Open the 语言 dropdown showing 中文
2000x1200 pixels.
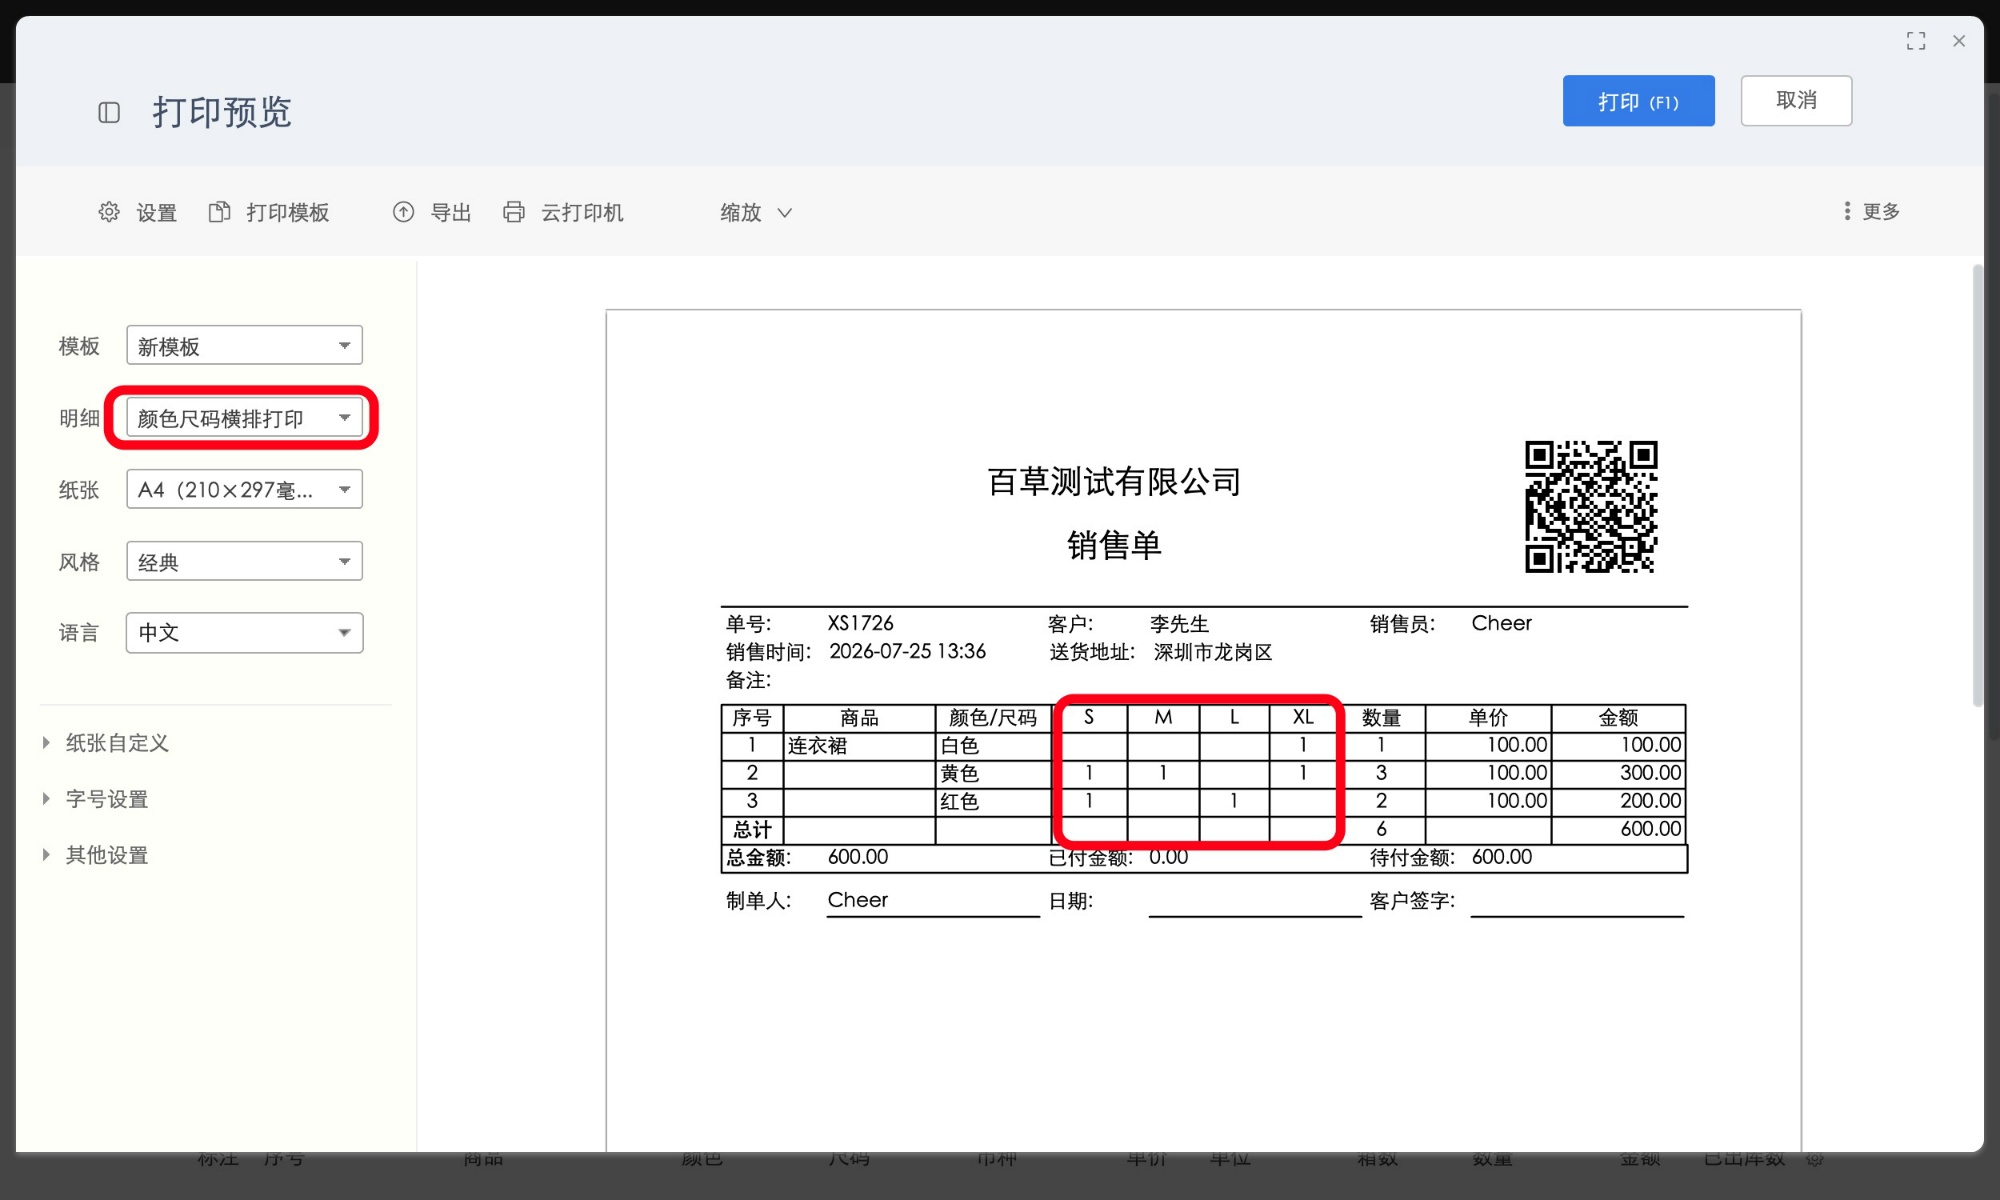244,632
